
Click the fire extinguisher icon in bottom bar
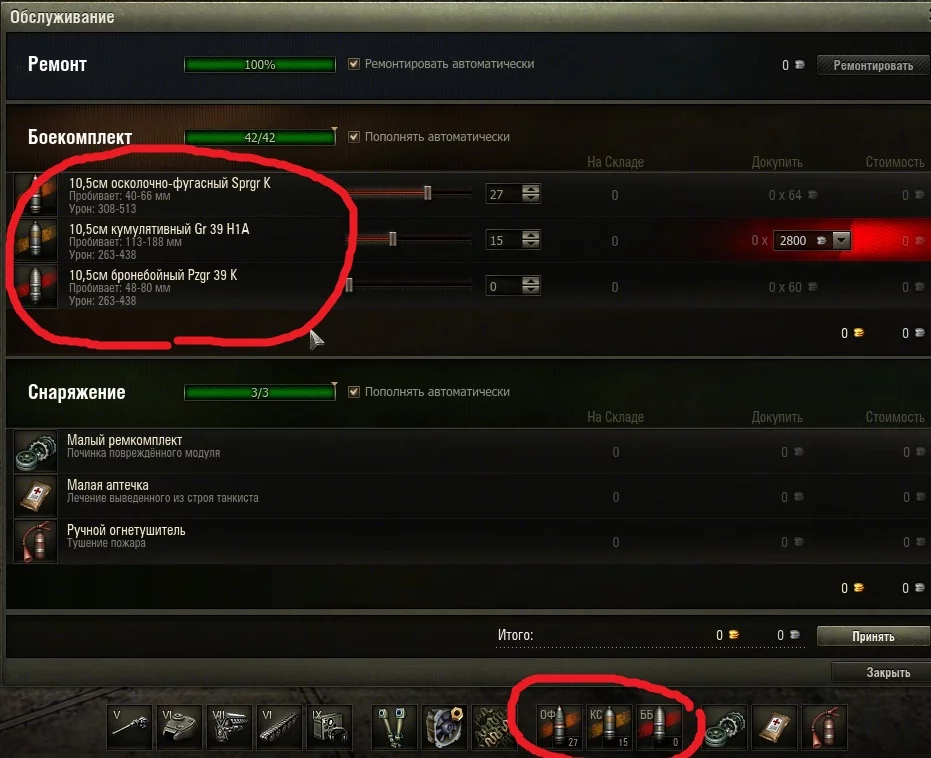[x=825, y=727]
